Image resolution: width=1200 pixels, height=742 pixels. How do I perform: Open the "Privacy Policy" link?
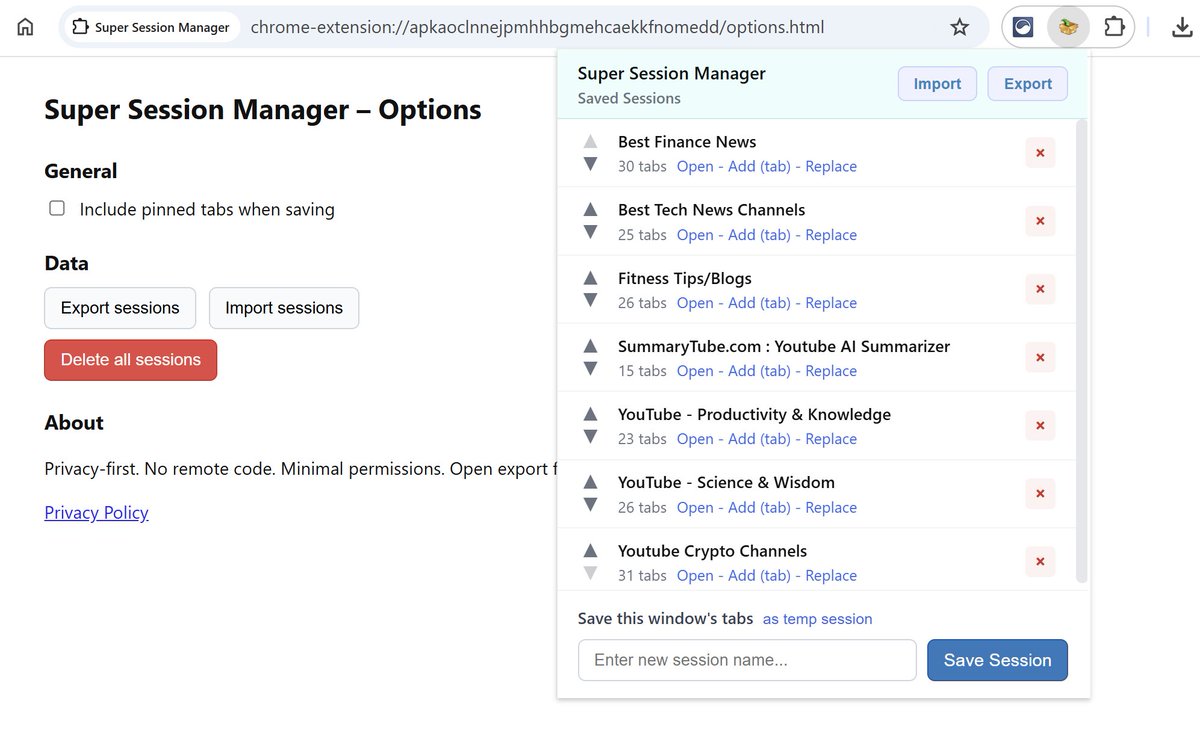pos(96,512)
